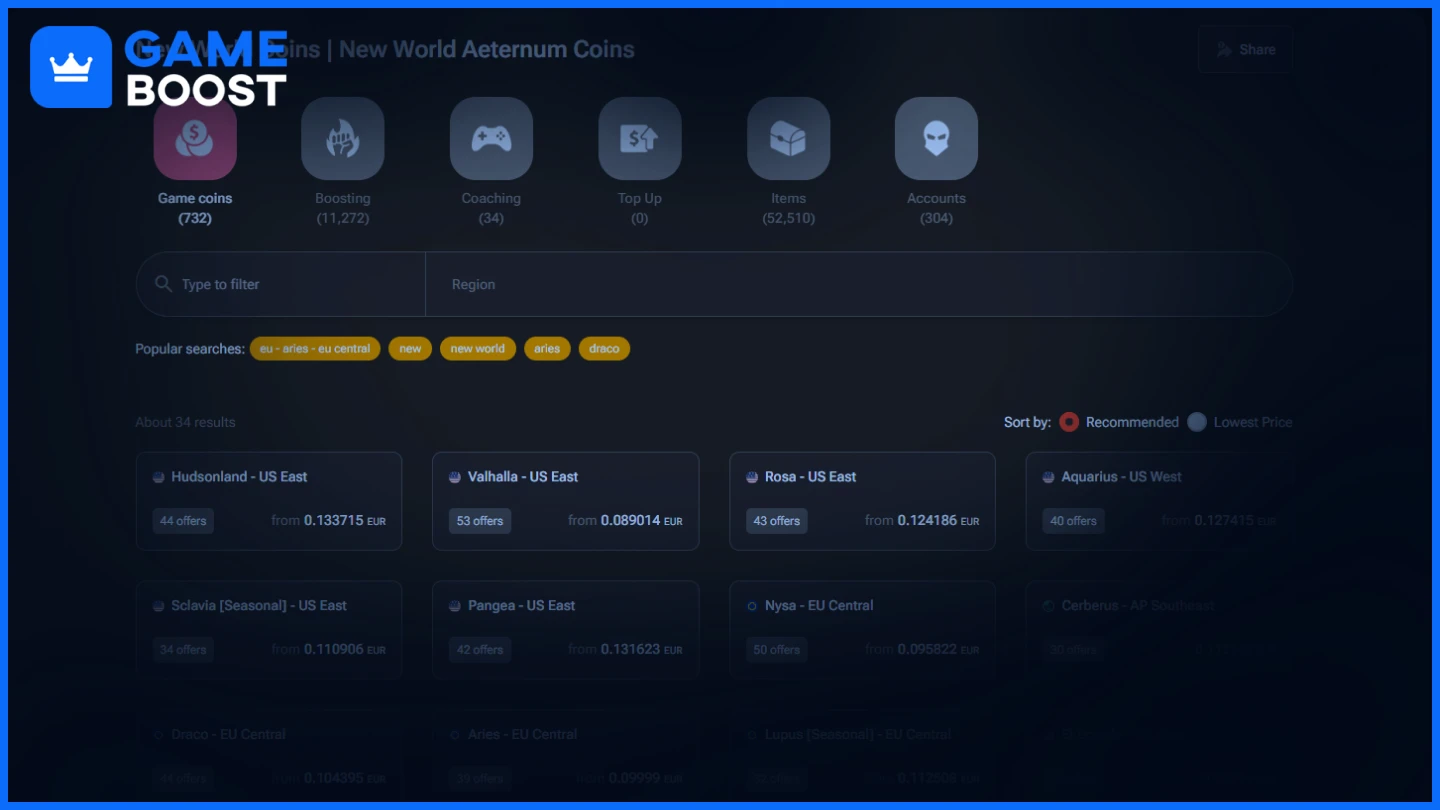Screen dimensions: 1440x810
Task: Open the Sclavia [Seasonal] - US East card
Action: click(x=269, y=630)
